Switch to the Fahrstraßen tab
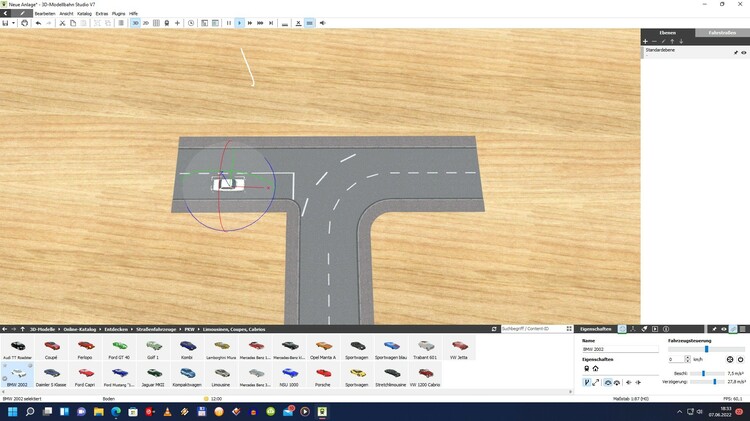This screenshot has width=750, height=421. coord(722,33)
